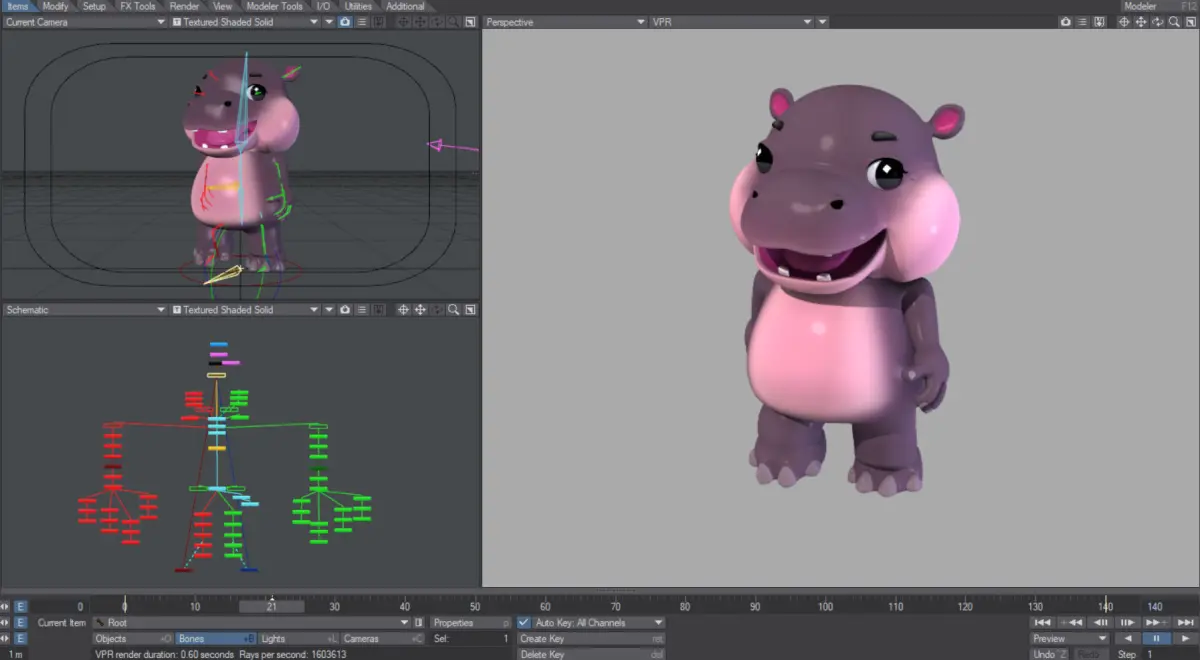The image size is (1200, 660).
Task: Open the Render tab
Action: click(x=184, y=6)
